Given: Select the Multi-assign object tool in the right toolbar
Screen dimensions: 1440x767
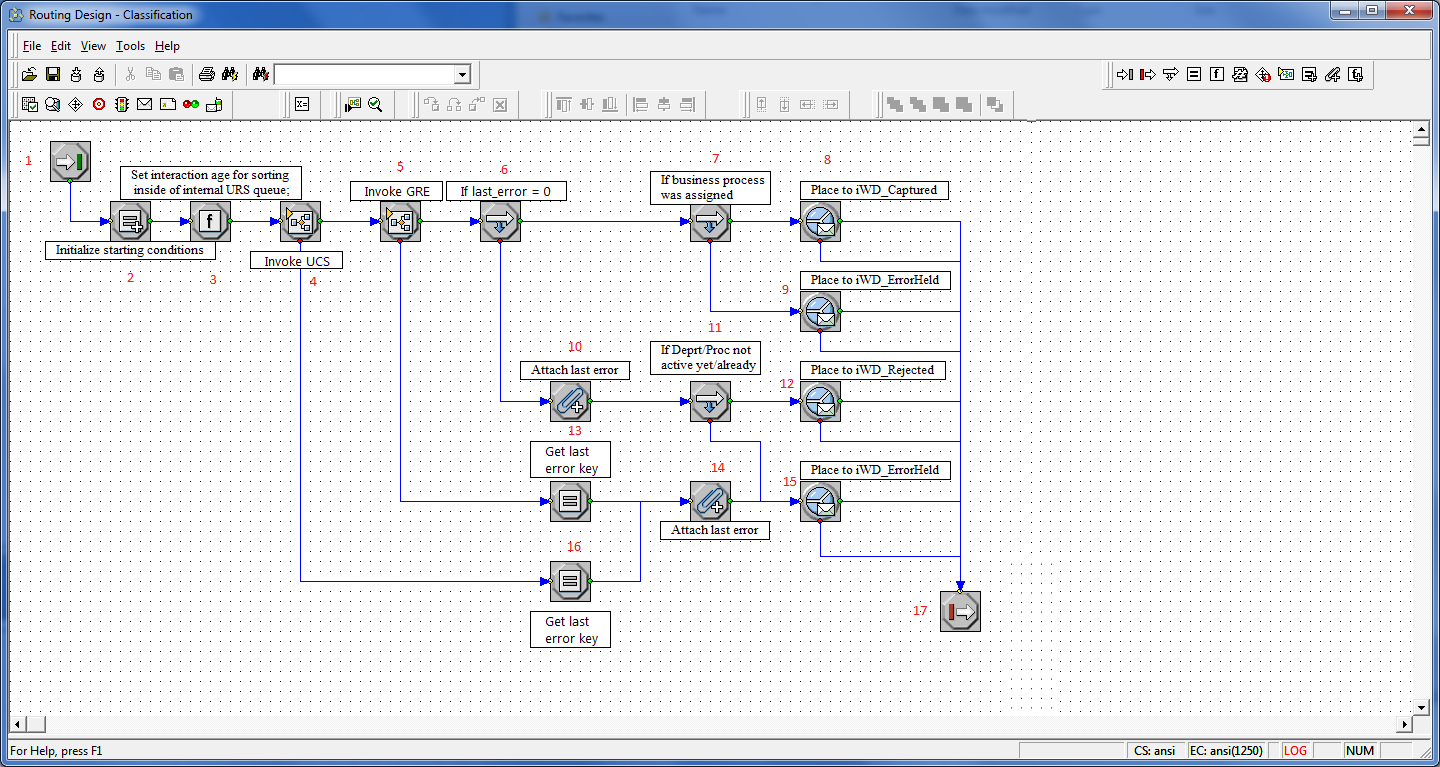Looking at the screenshot, I should 1309,74.
